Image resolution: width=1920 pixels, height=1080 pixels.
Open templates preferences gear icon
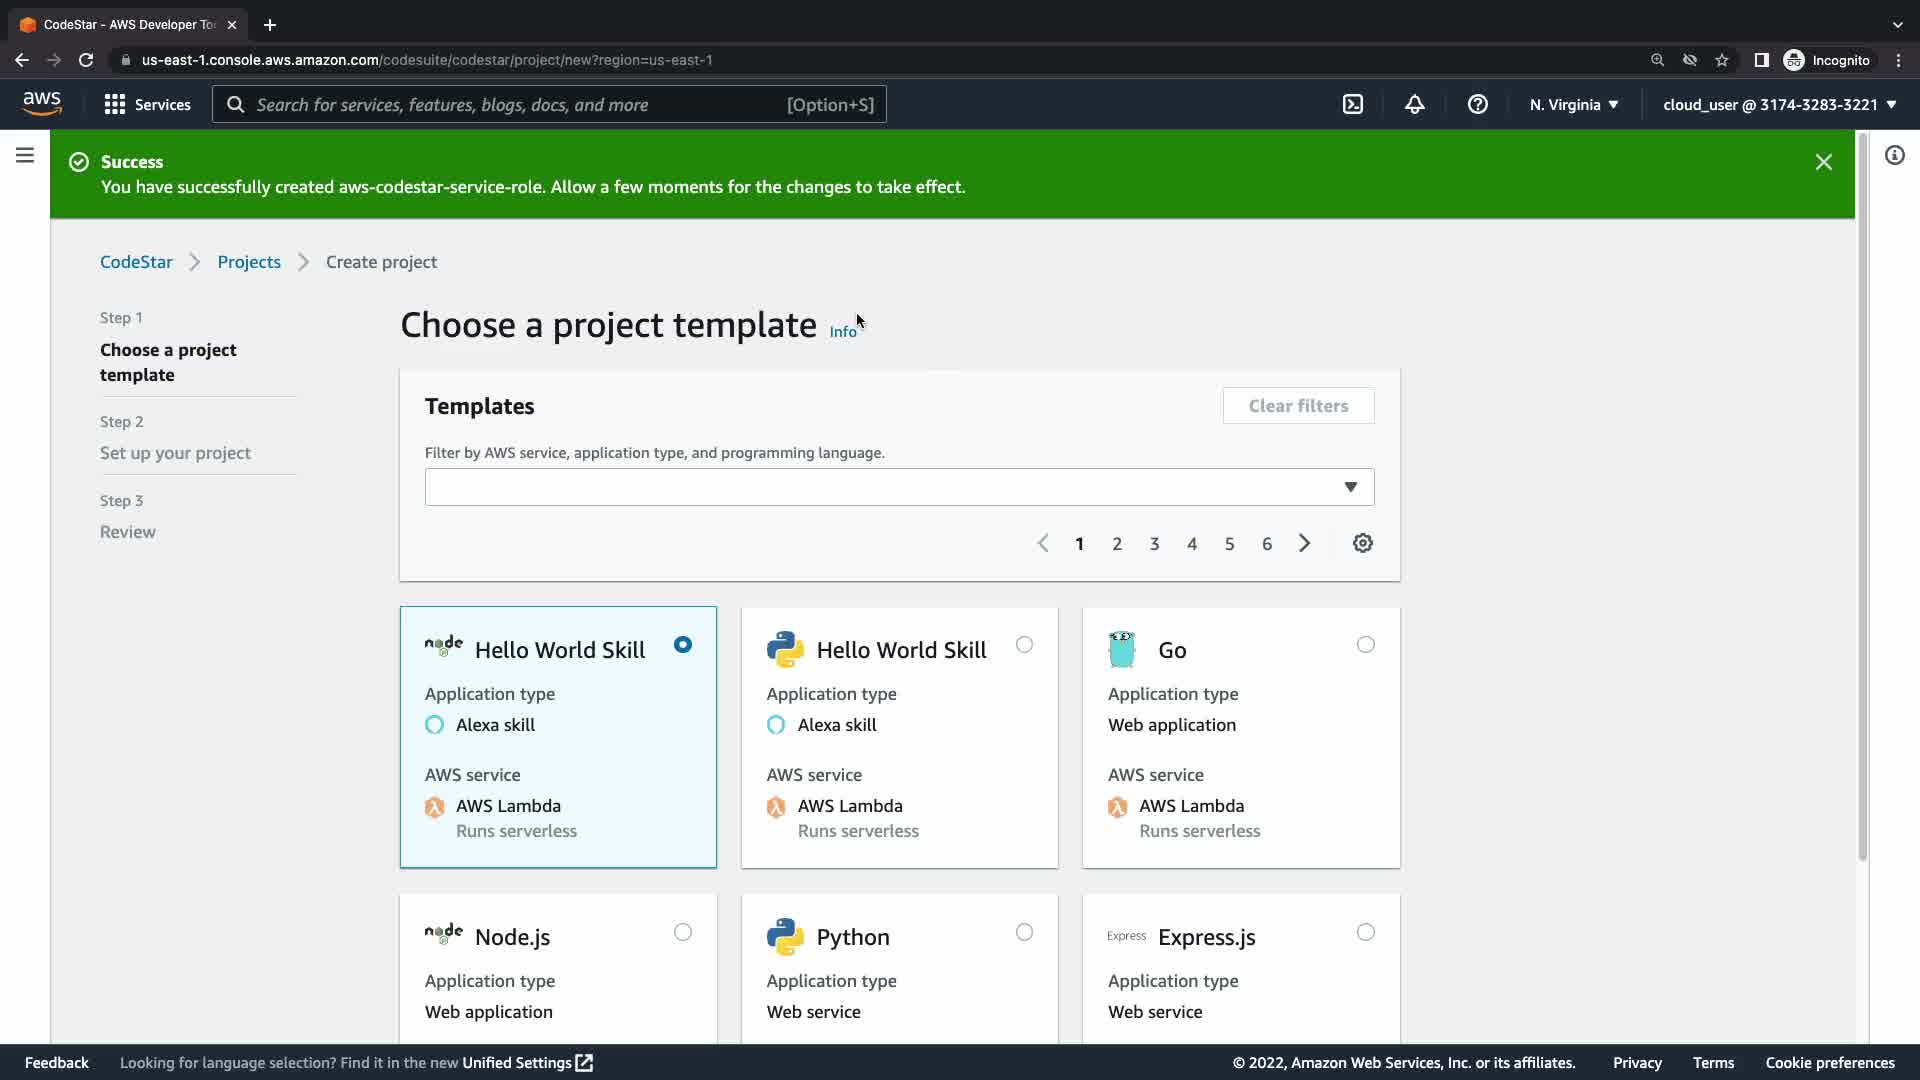[1362, 543]
